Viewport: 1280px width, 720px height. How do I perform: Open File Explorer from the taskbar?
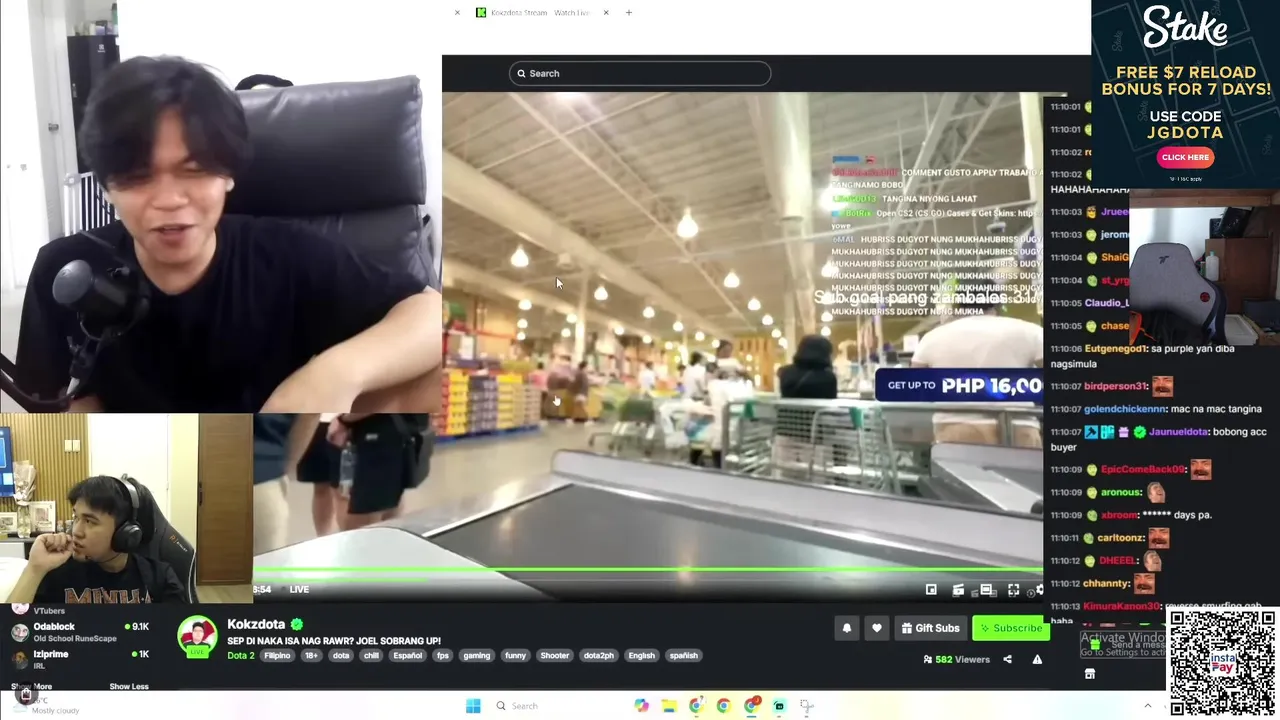coord(669,706)
